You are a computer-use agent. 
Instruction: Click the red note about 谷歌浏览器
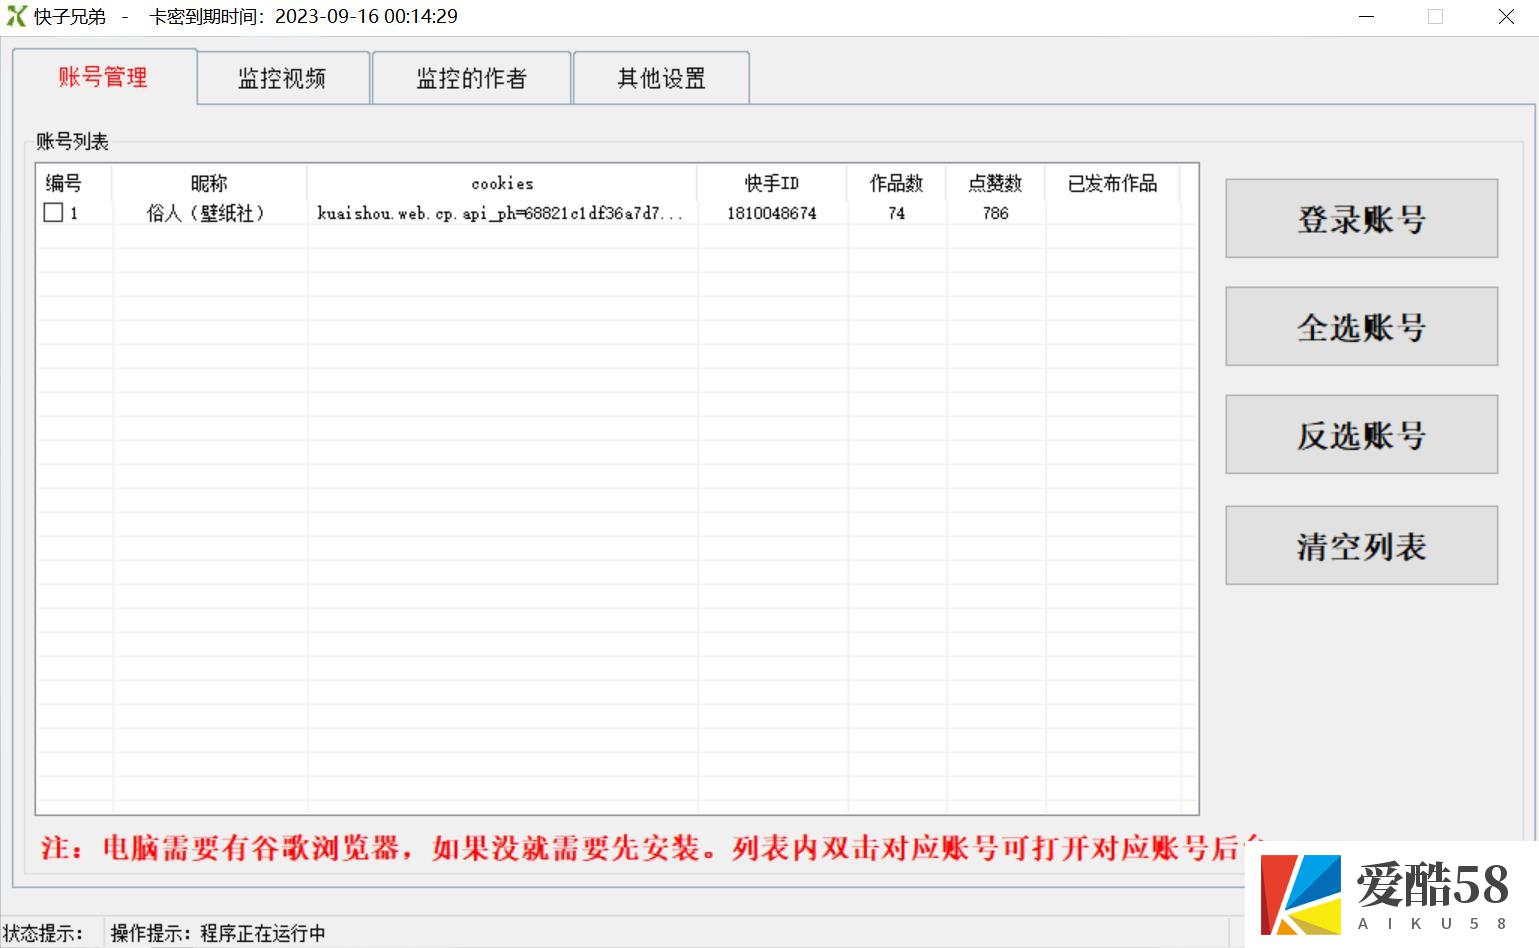point(653,848)
